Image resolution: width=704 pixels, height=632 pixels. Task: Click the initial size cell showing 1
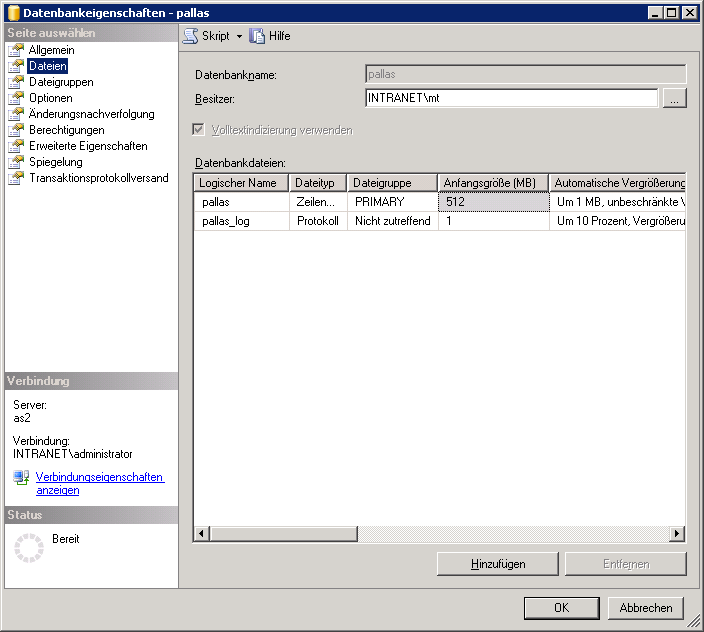tap(494, 221)
